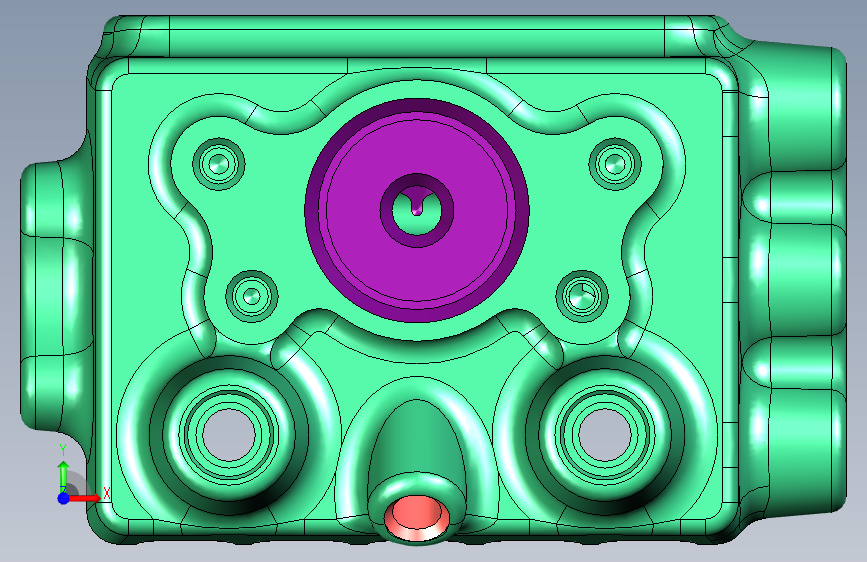Pick the lower-right screw boss with wedge mark
The image size is (867, 562).
point(582,296)
